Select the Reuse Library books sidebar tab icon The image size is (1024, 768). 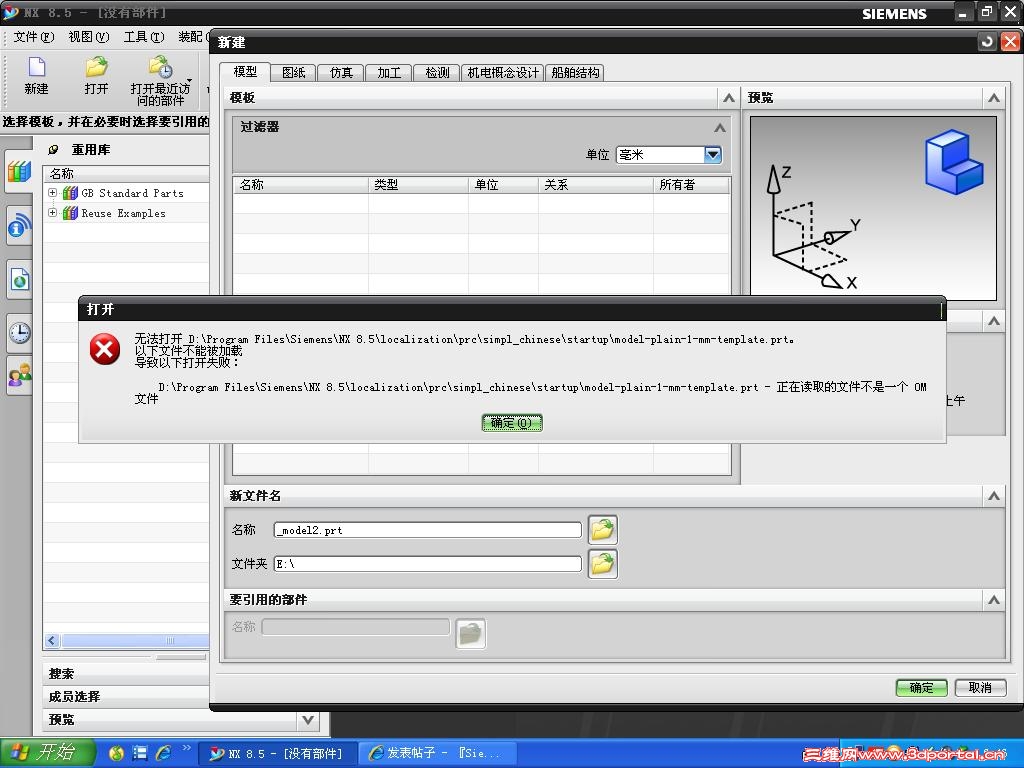point(19,172)
